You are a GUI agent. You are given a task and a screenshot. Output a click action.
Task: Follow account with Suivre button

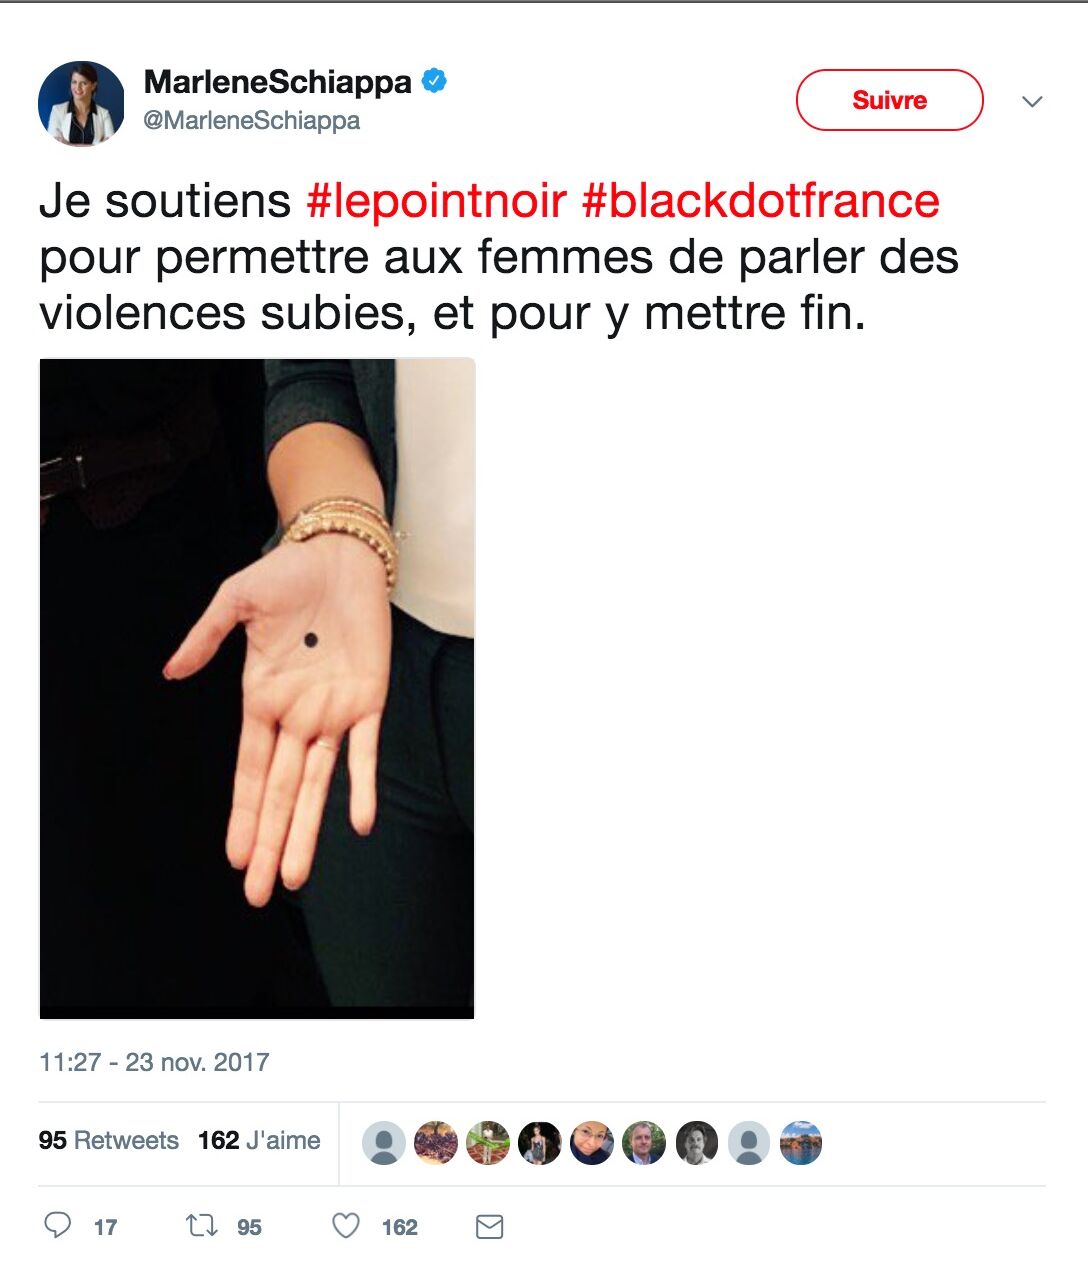[889, 100]
